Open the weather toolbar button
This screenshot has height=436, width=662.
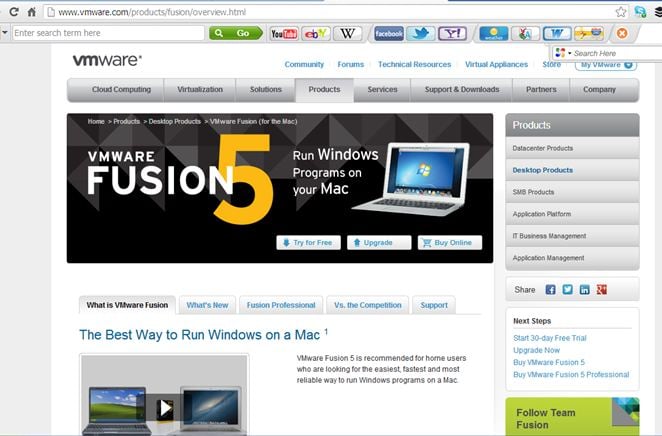[494, 33]
